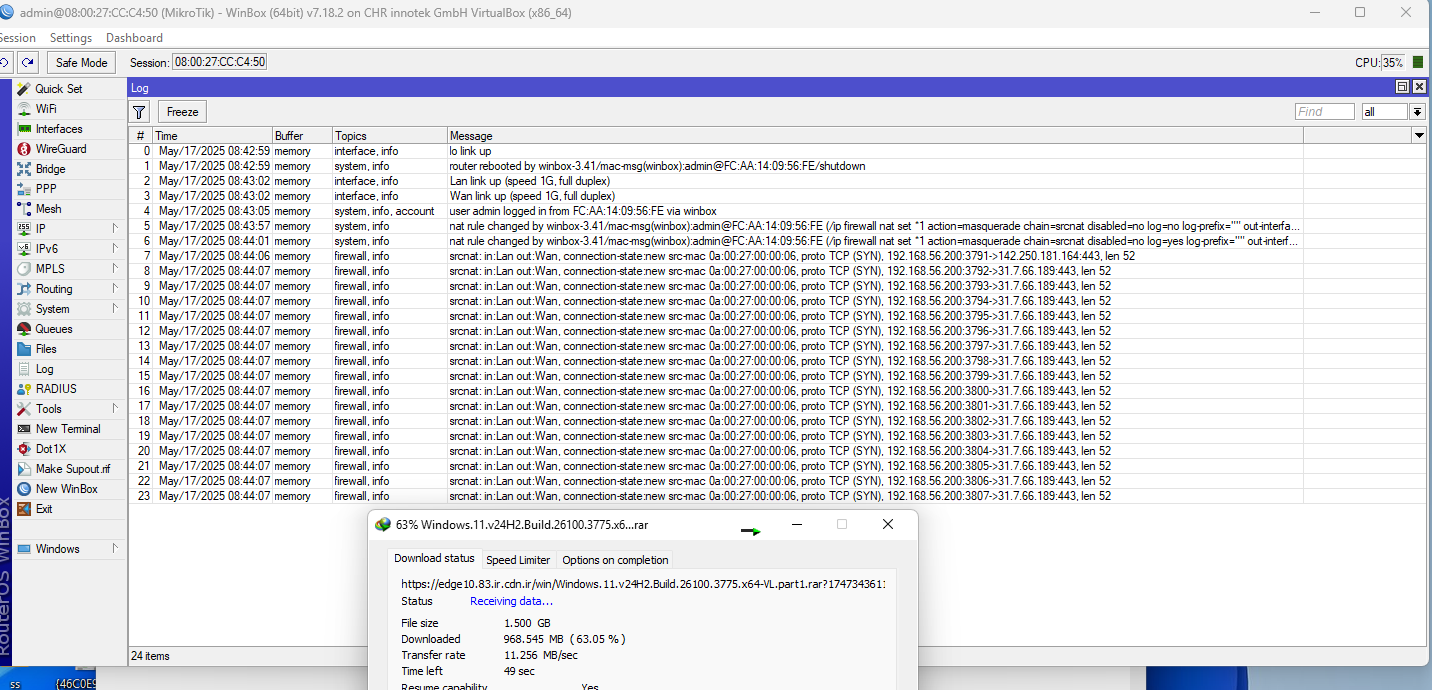This screenshot has width=1432, height=690.
Task: Click the # column header
Action: (141, 136)
